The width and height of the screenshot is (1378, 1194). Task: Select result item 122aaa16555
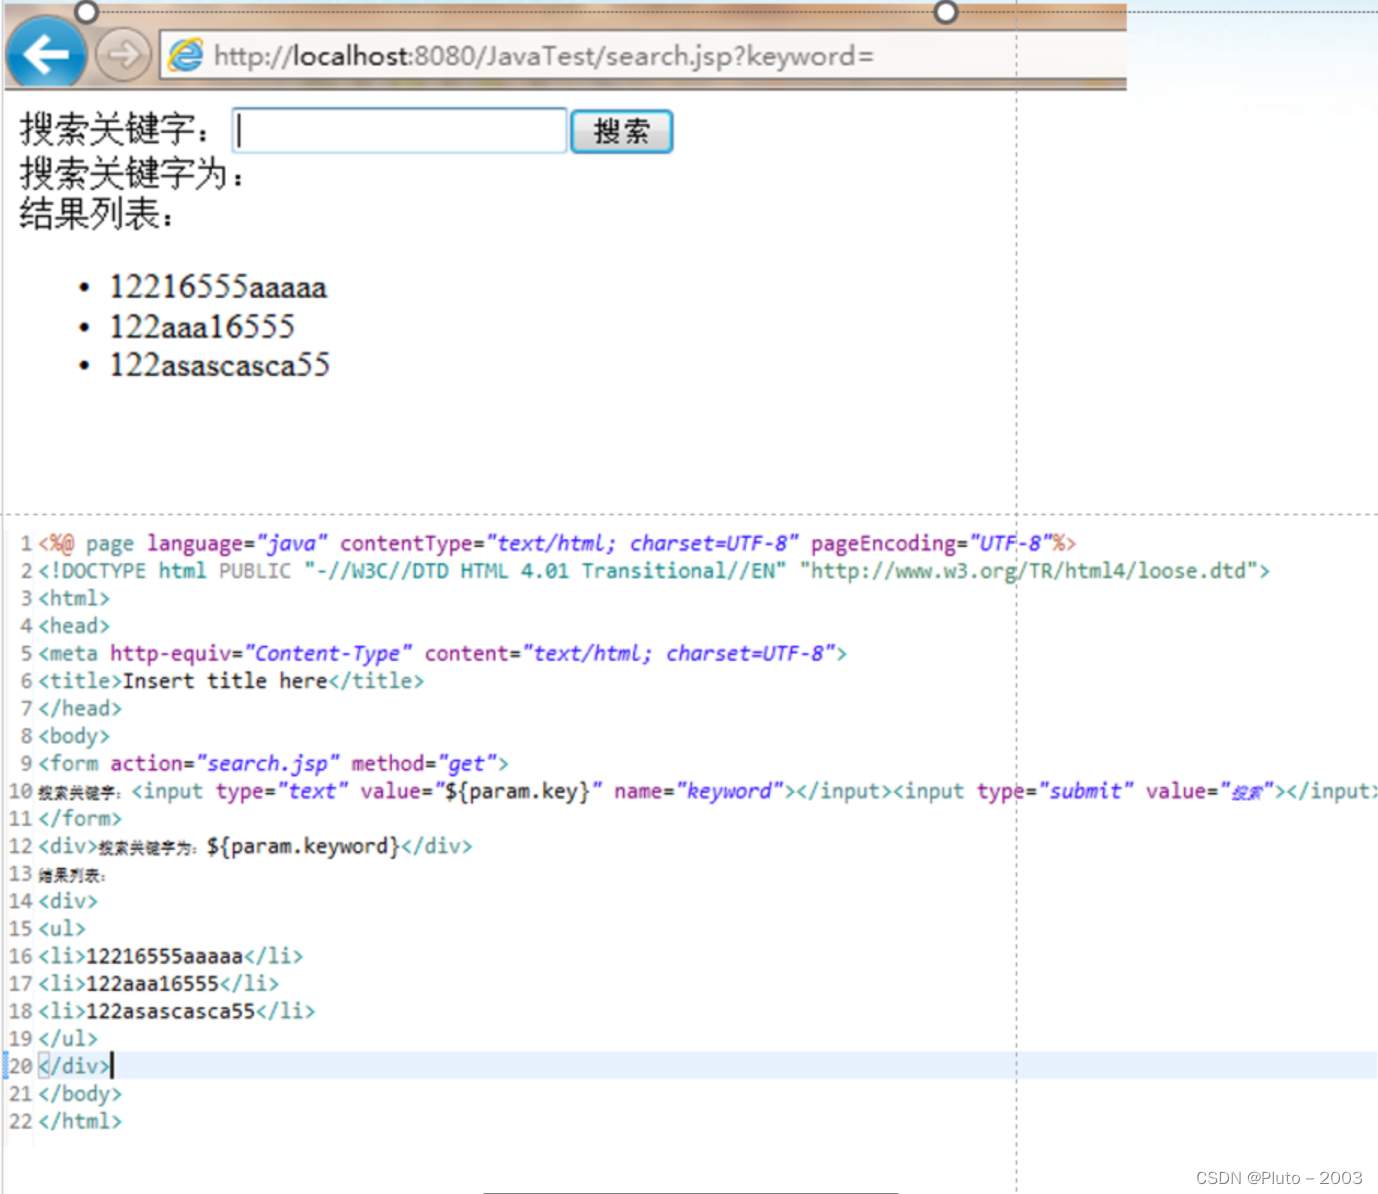[202, 326]
